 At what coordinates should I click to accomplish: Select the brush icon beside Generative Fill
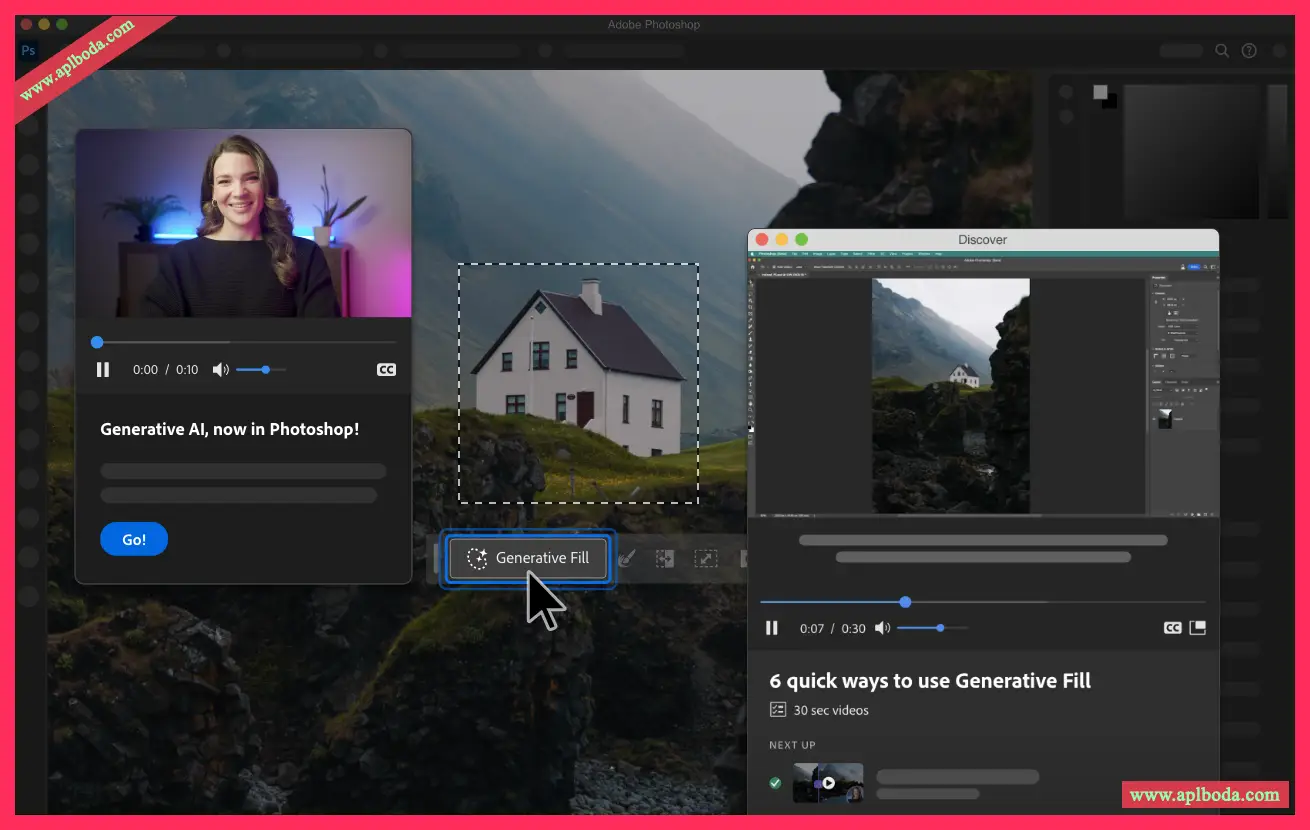pyautogui.click(x=627, y=559)
